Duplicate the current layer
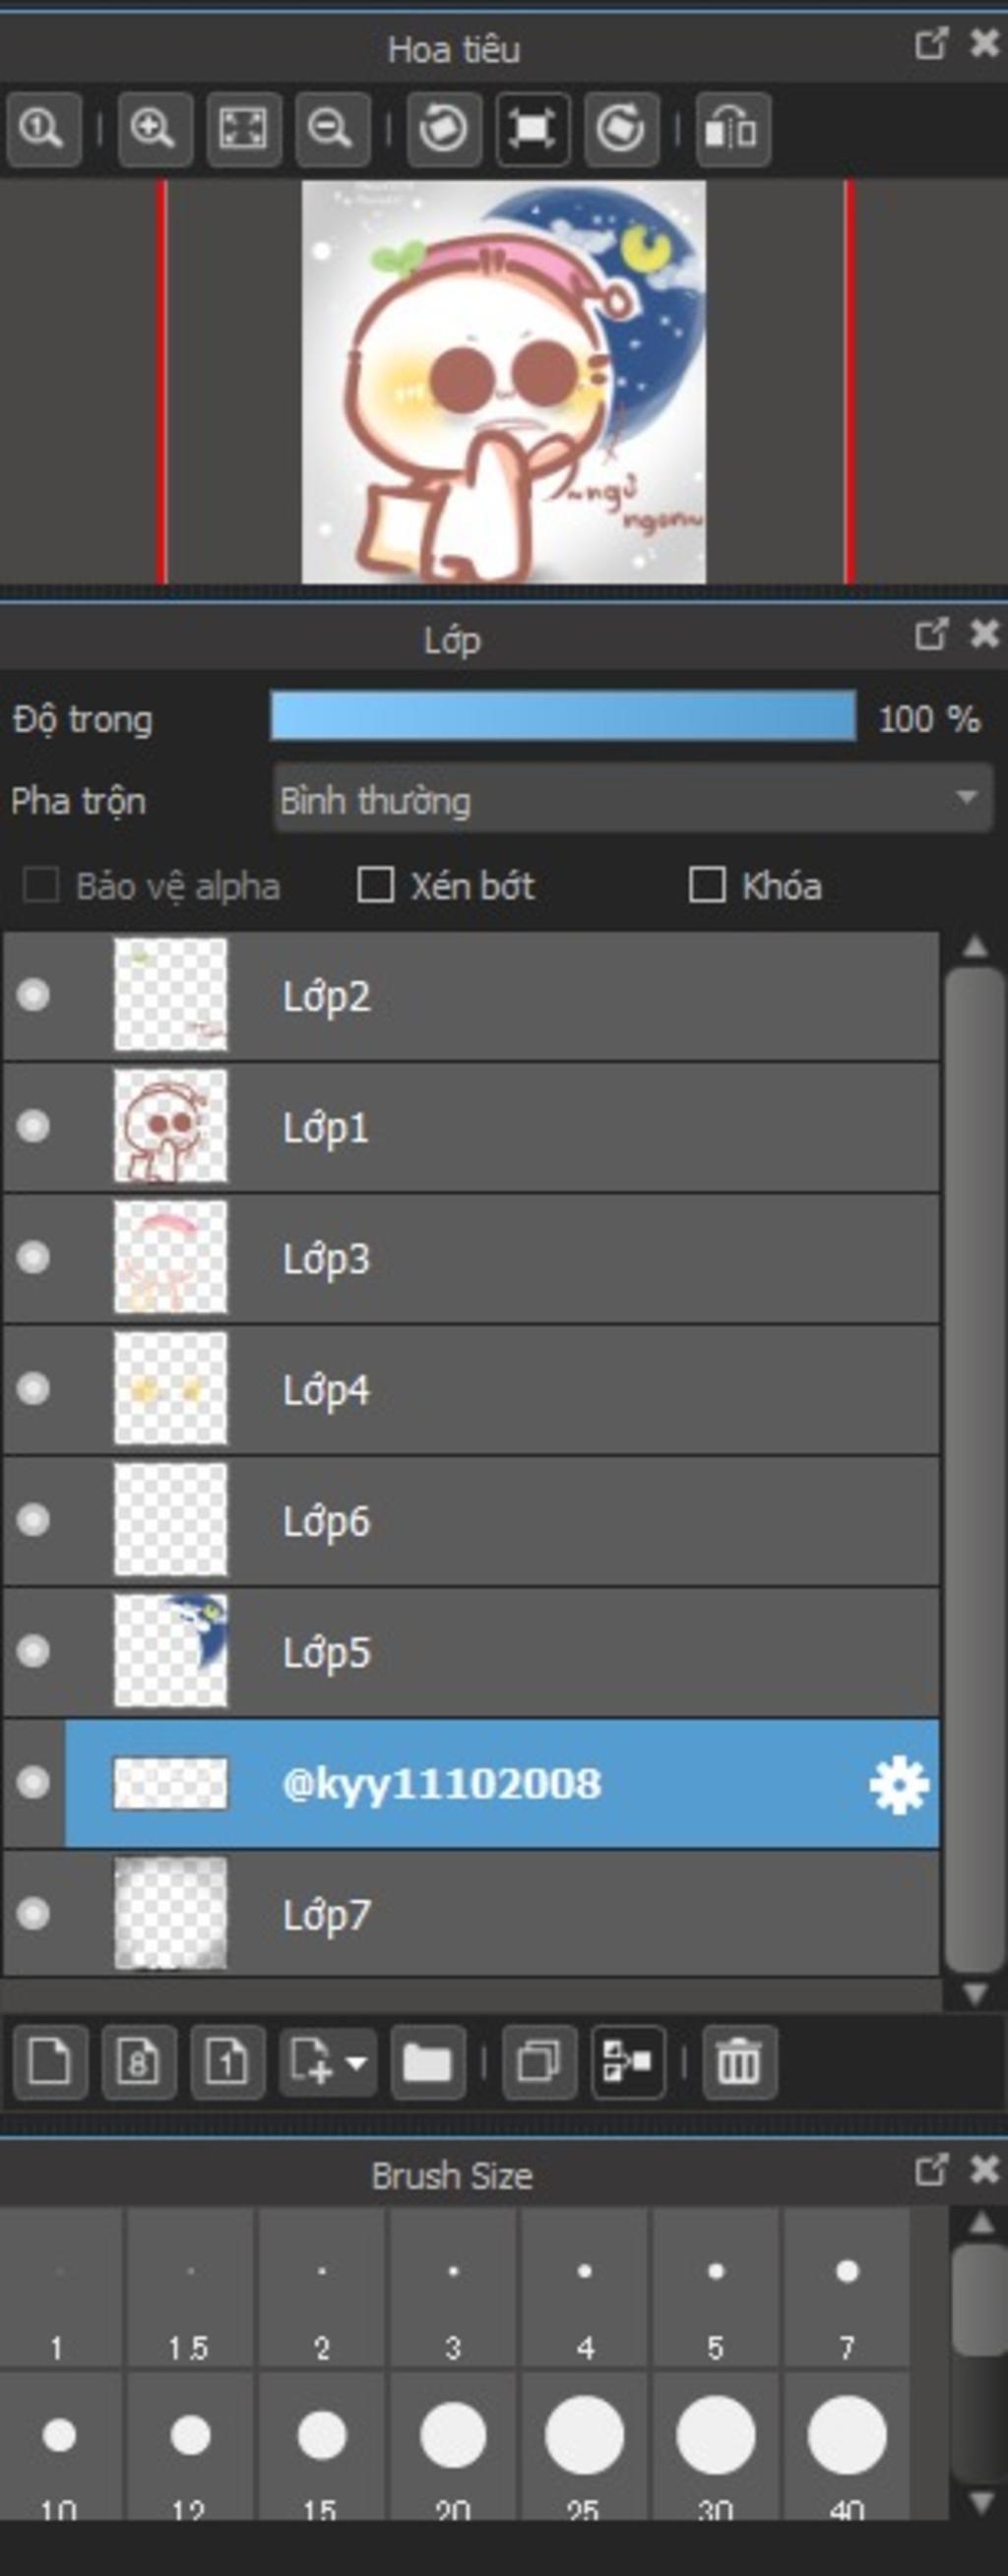The height and width of the screenshot is (2576, 1008). tap(539, 2061)
